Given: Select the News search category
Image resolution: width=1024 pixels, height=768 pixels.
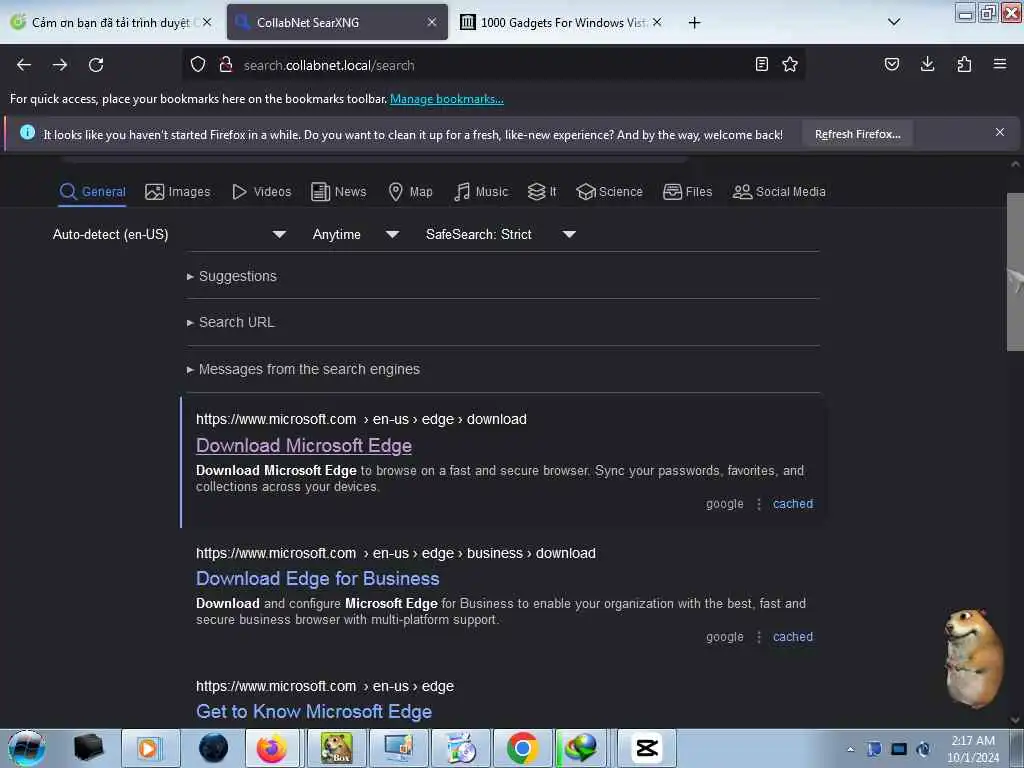Looking at the screenshot, I should (x=339, y=192).
